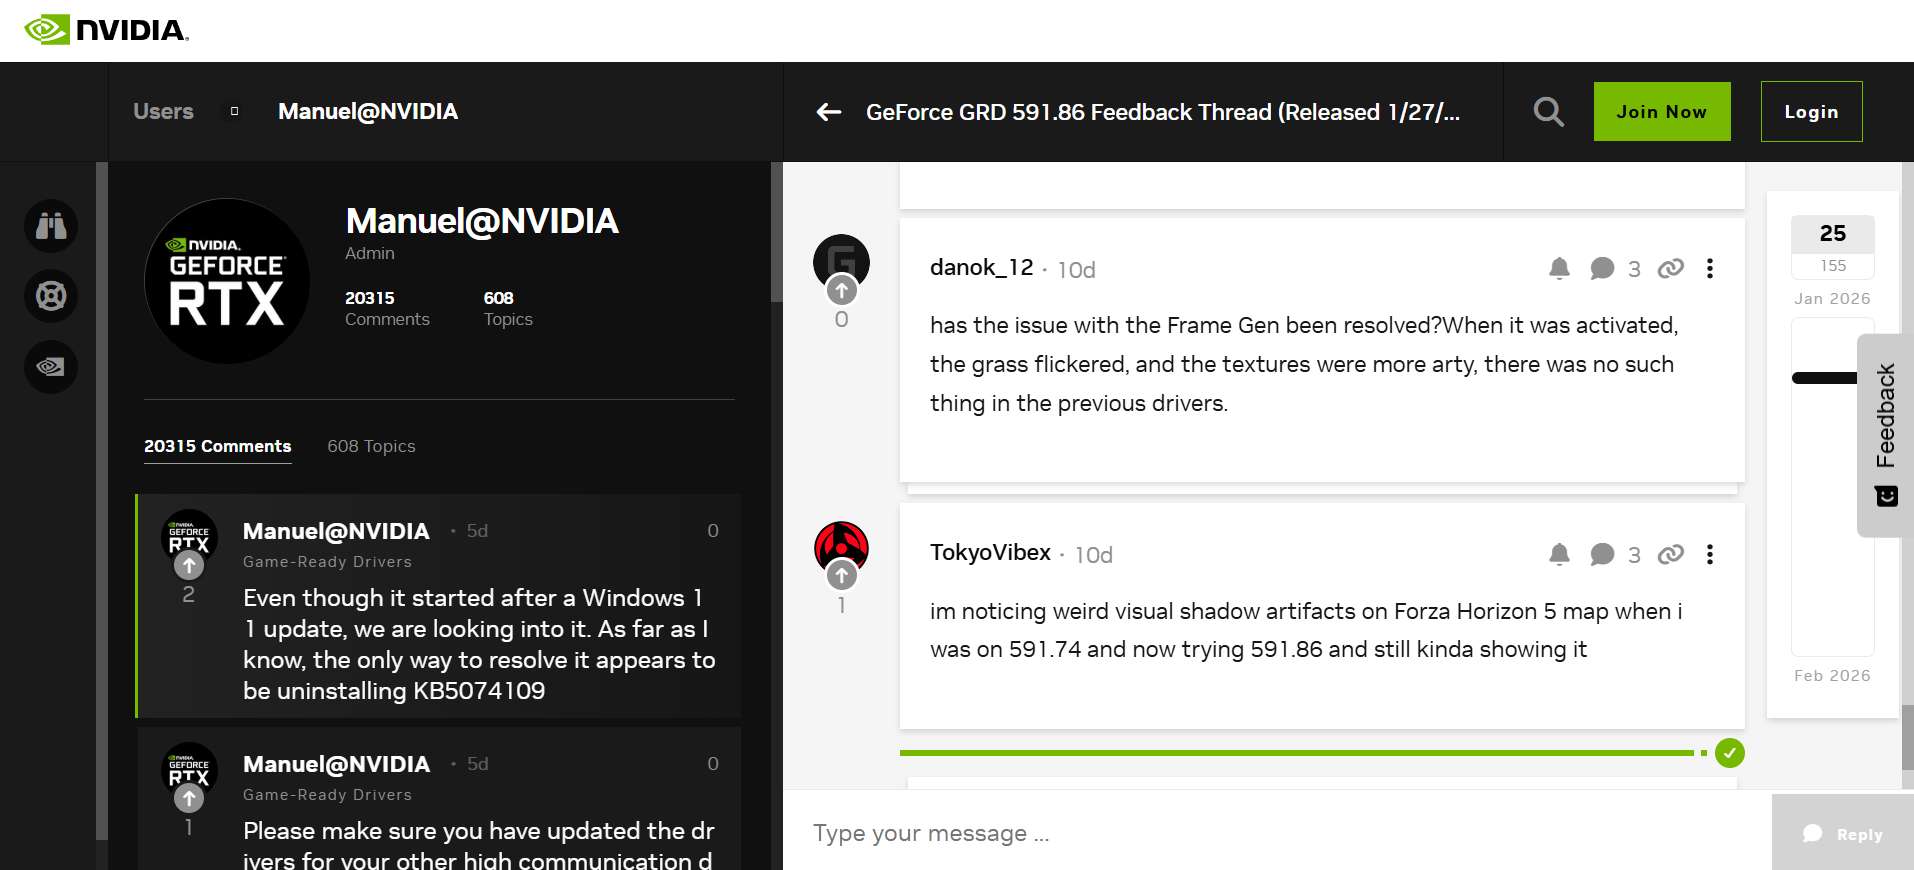Image resolution: width=1914 pixels, height=870 pixels.
Task: Click the bell icon on danok_12's post
Action: click(x=1559, y=268)
